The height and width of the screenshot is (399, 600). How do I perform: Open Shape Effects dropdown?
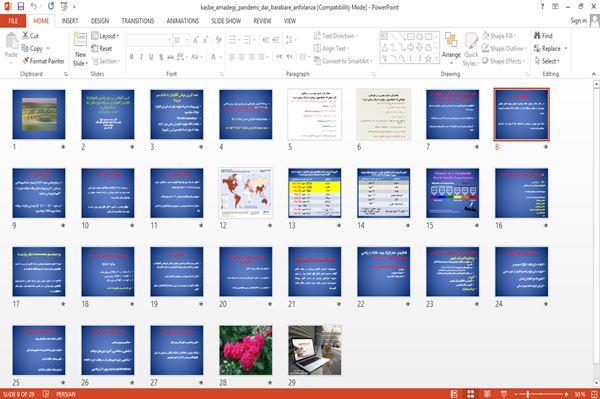click(x=504, y=61)
